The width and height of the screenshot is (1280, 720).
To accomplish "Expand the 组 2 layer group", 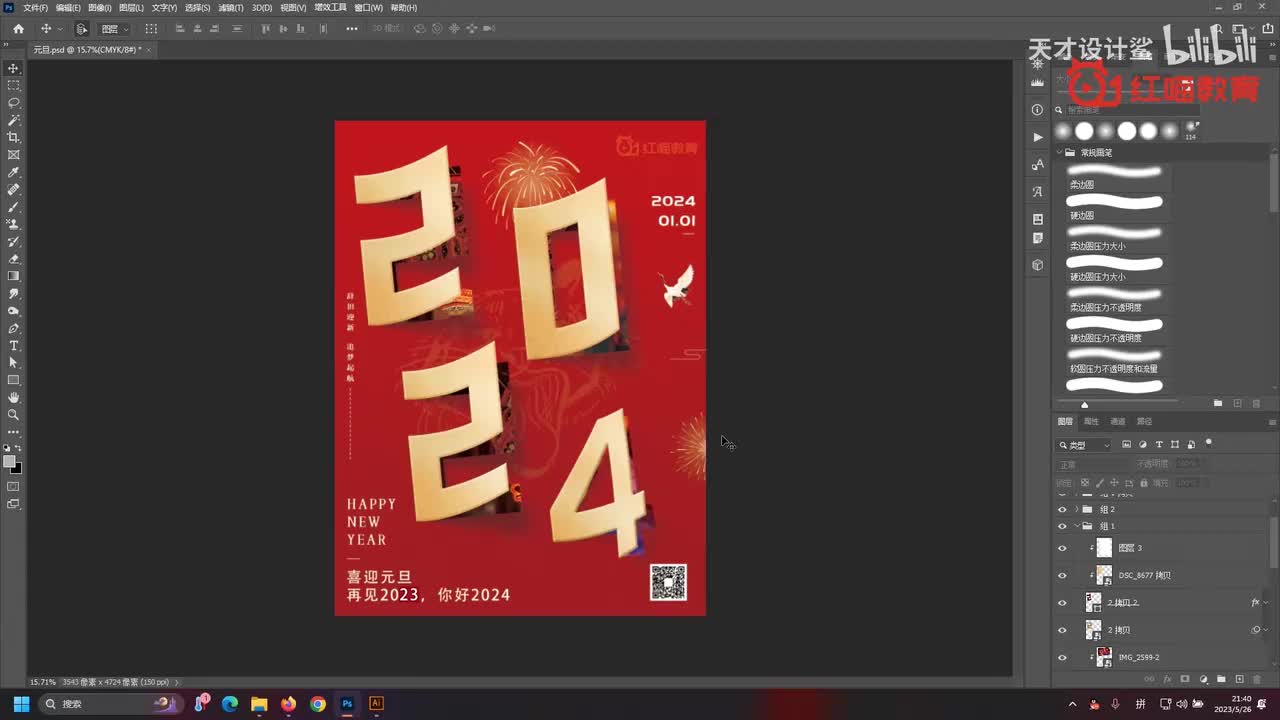I will (x=1077, y=509).
